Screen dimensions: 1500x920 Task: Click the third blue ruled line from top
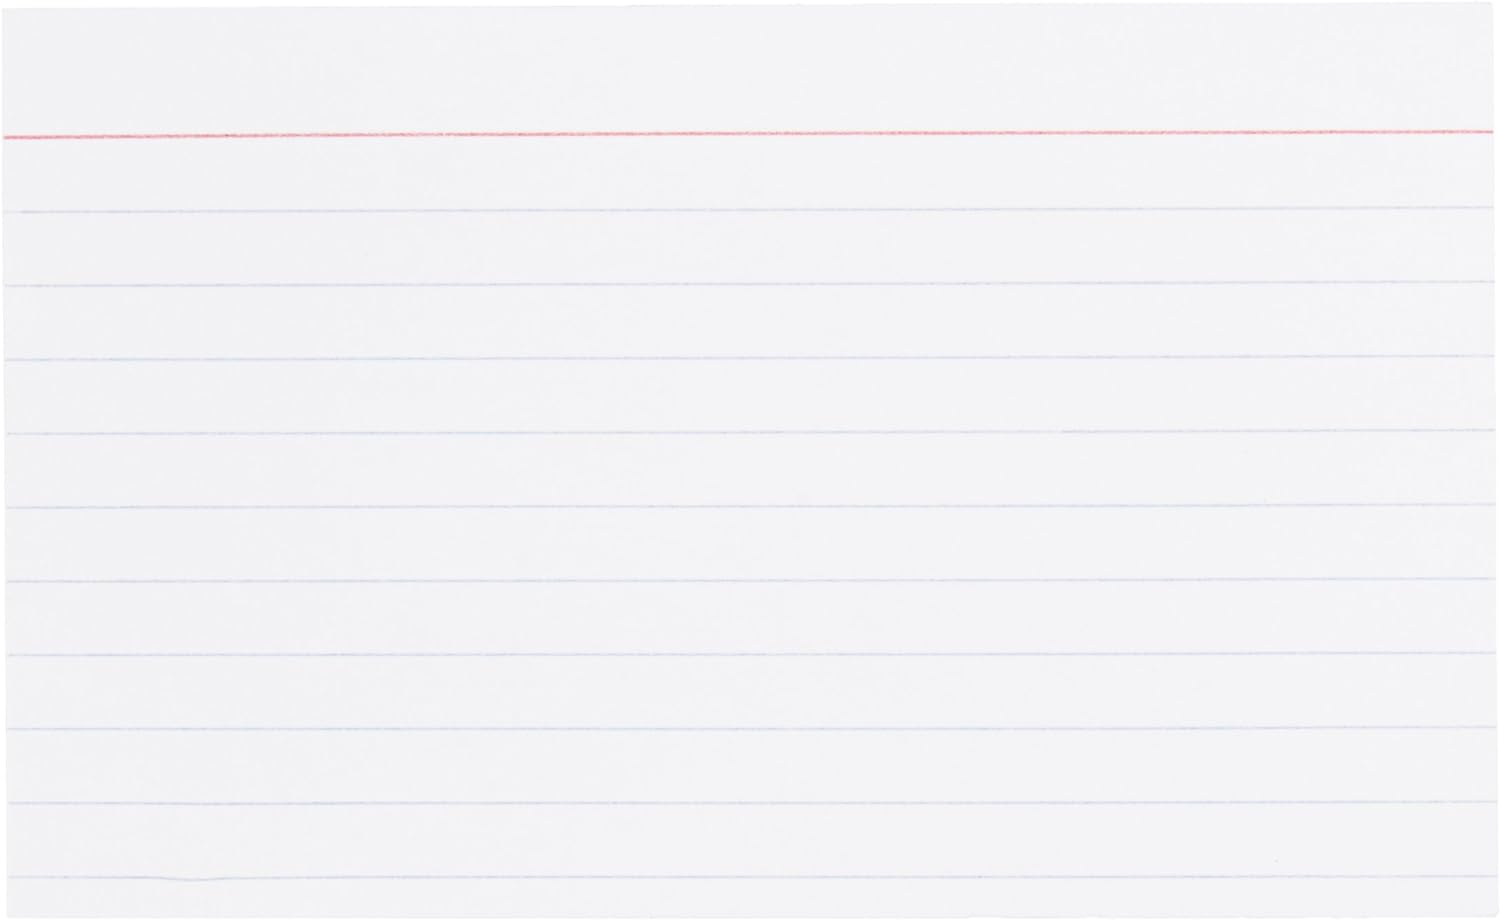point(748,358)
